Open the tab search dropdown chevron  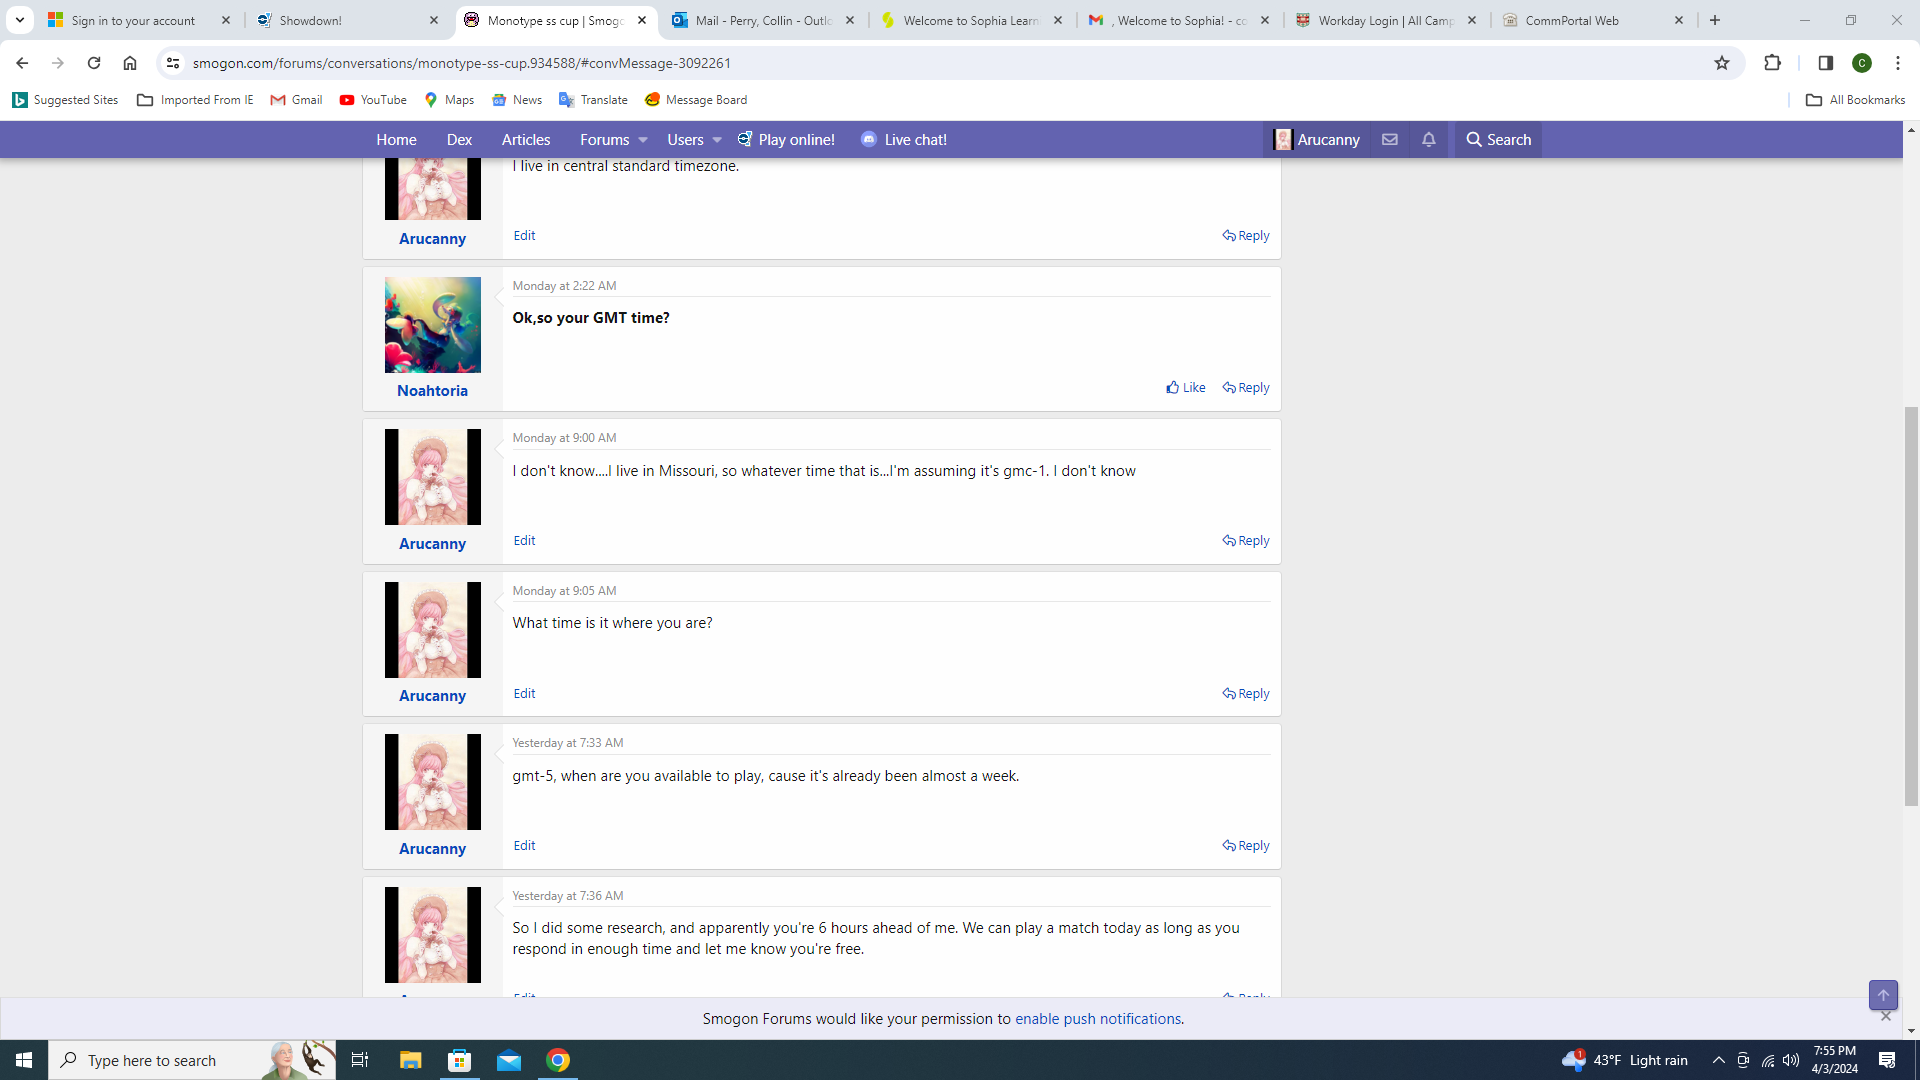[x=19, y=20]
